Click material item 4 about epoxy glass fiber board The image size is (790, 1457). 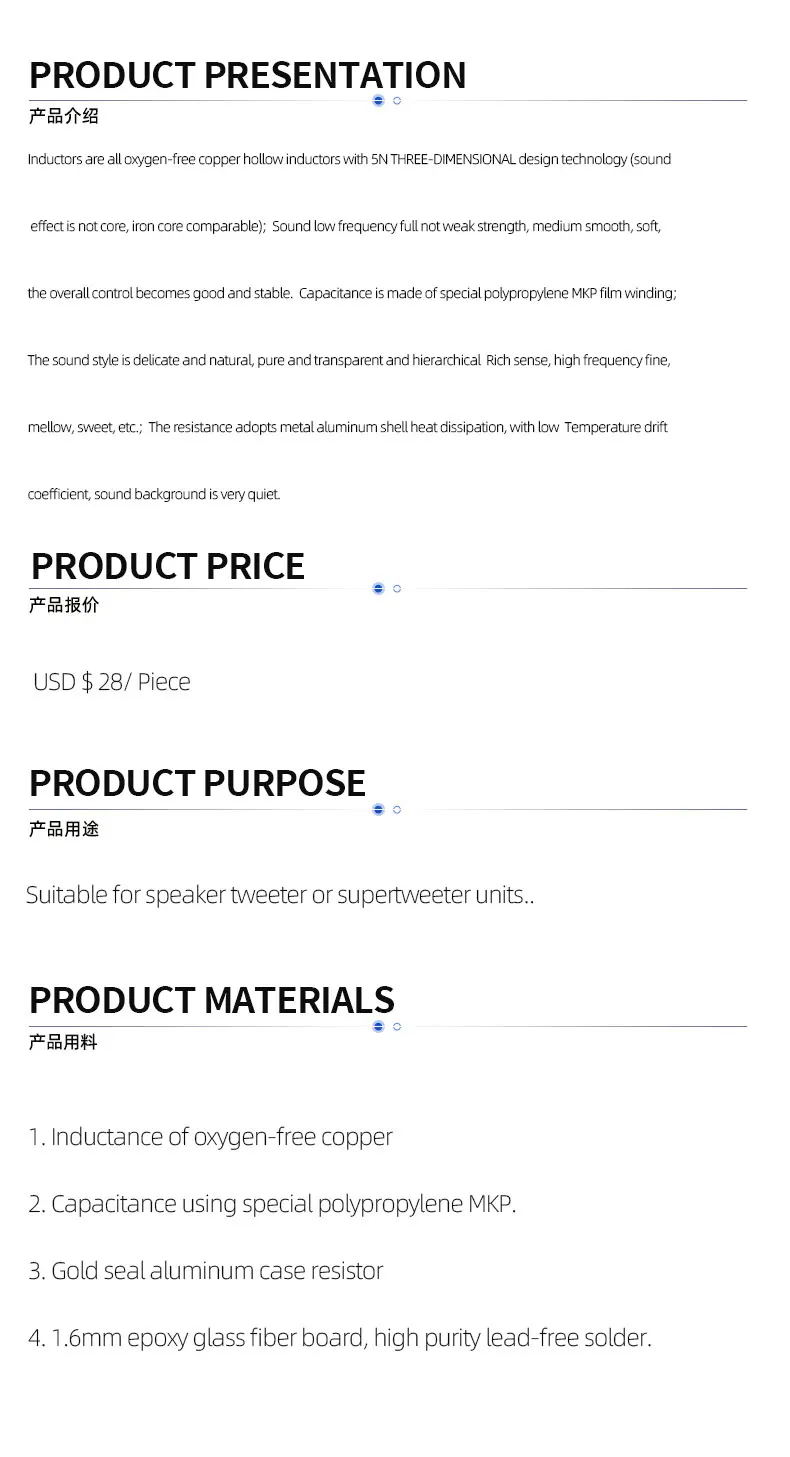[x=340, y=1338]
